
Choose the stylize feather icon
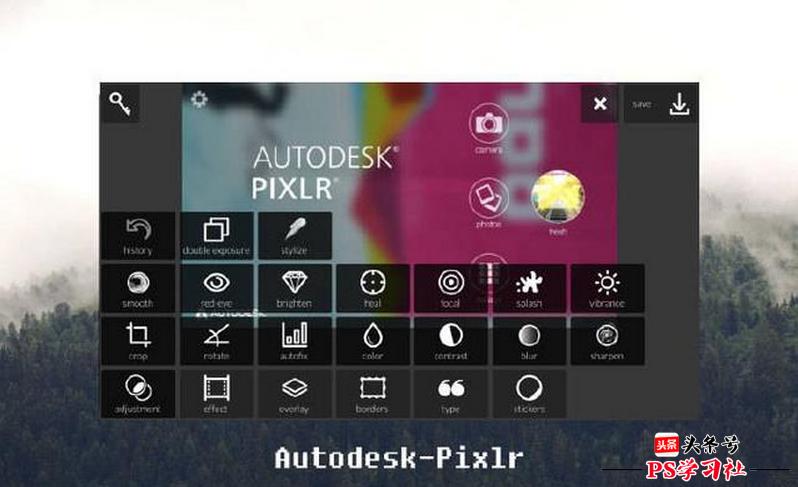click(x=295, y=236)
